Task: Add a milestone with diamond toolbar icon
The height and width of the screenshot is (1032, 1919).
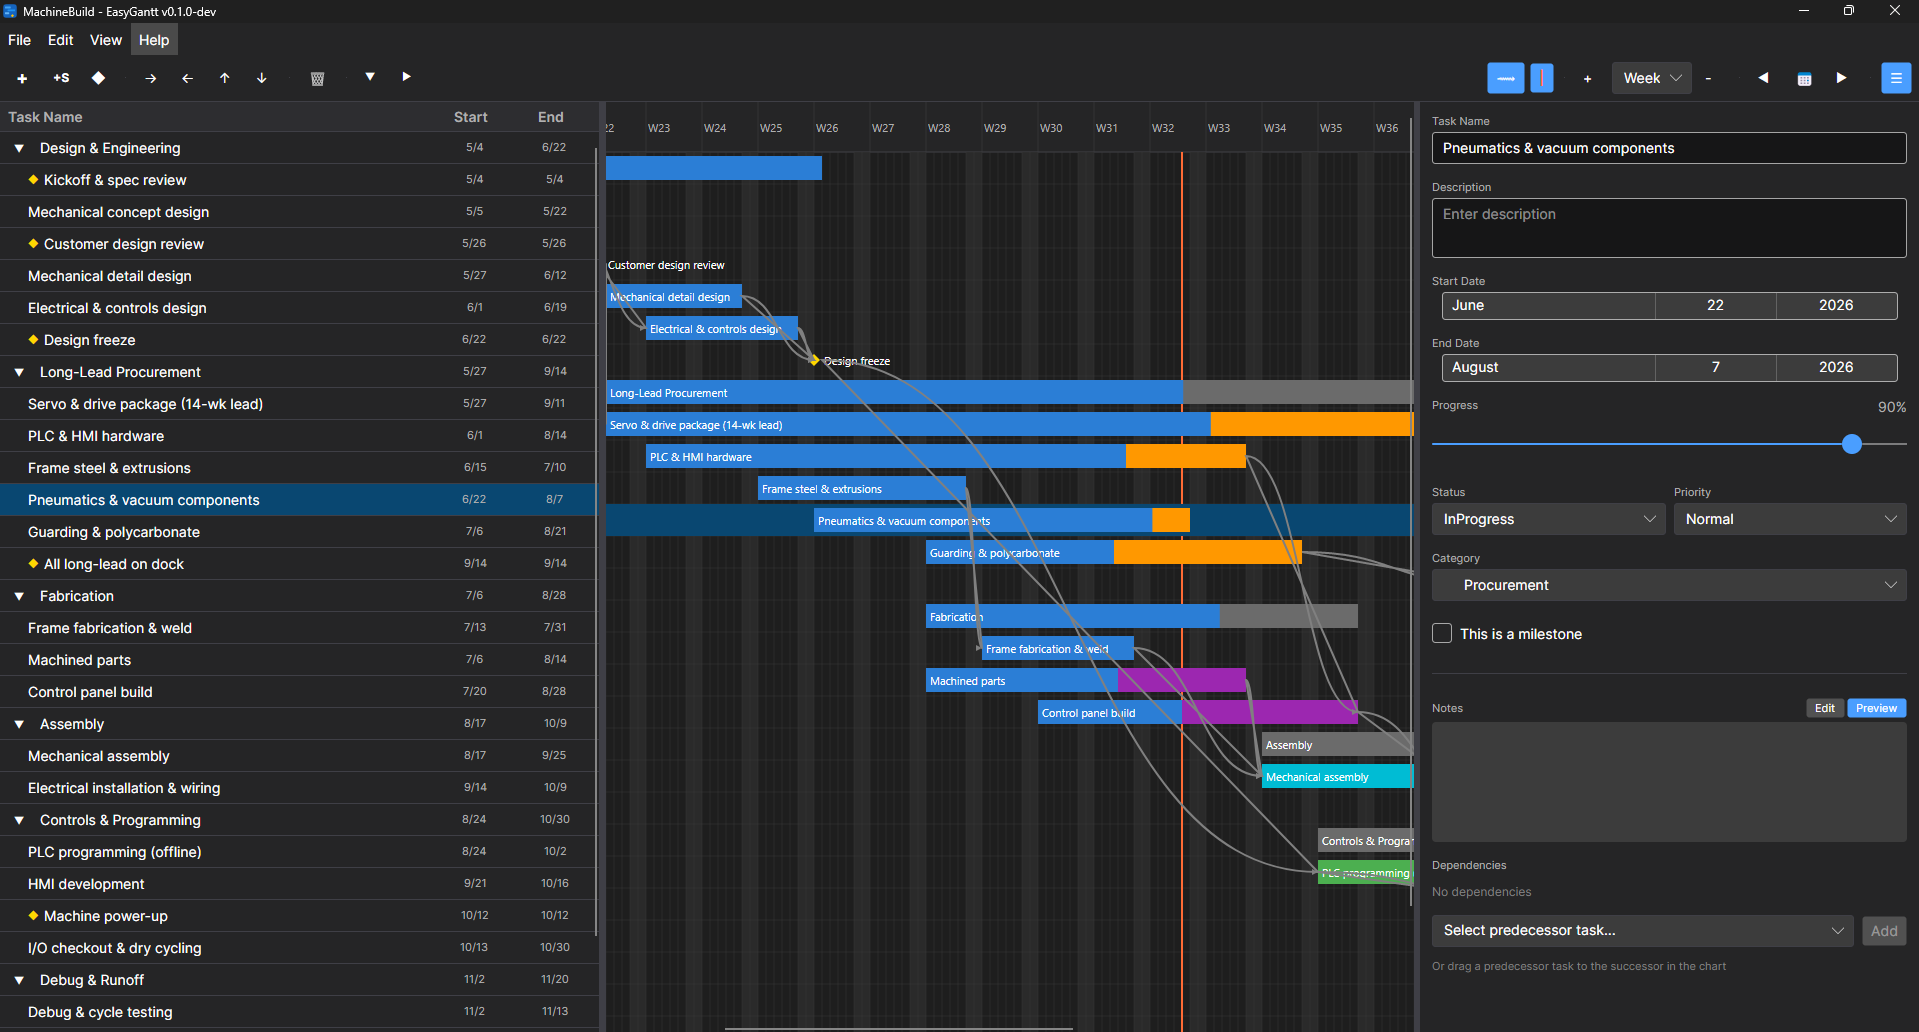Action: (x=98, y=78)
